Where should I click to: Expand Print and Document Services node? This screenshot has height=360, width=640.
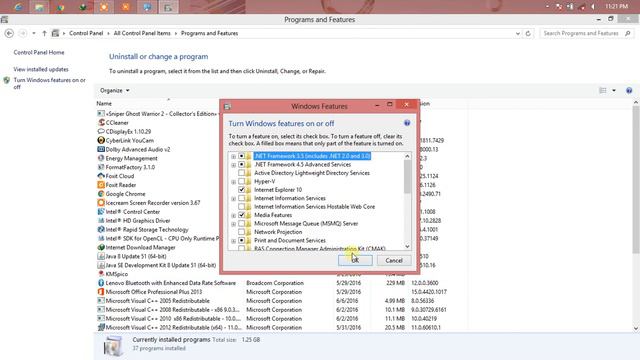[233, 241]
